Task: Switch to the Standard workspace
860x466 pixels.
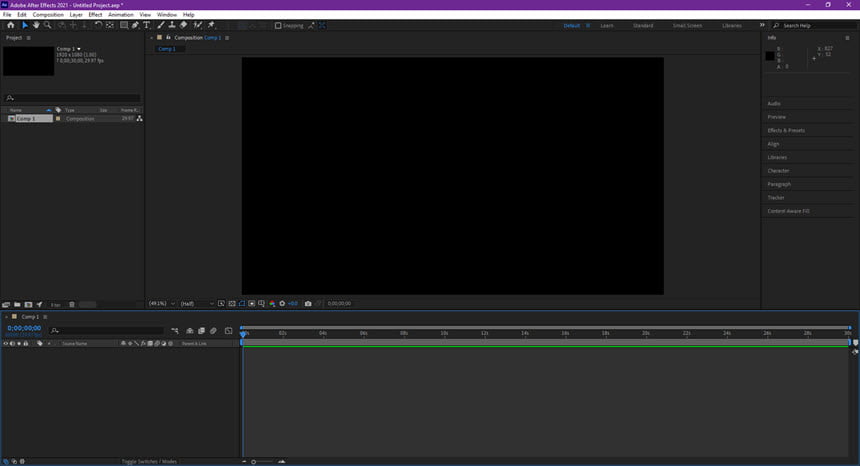Action: click(643, 26)
